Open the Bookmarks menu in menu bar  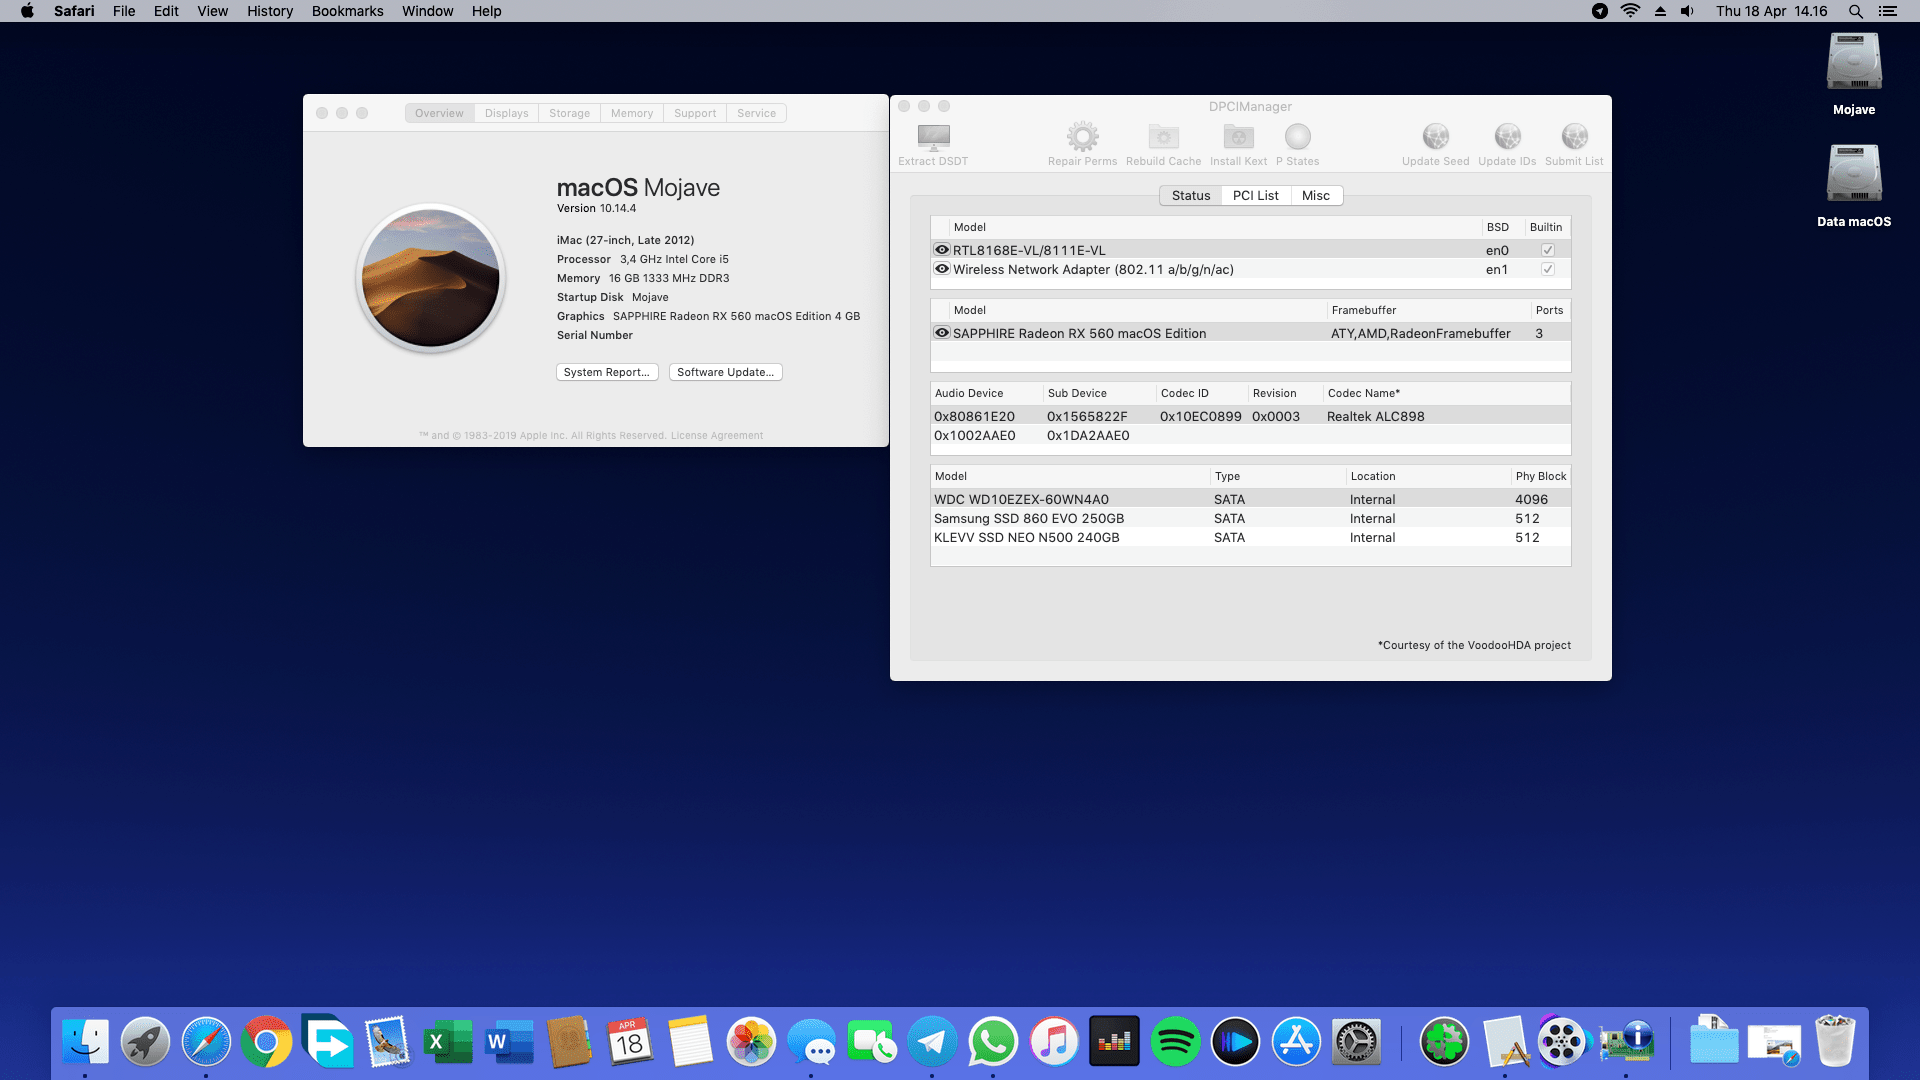347,11
